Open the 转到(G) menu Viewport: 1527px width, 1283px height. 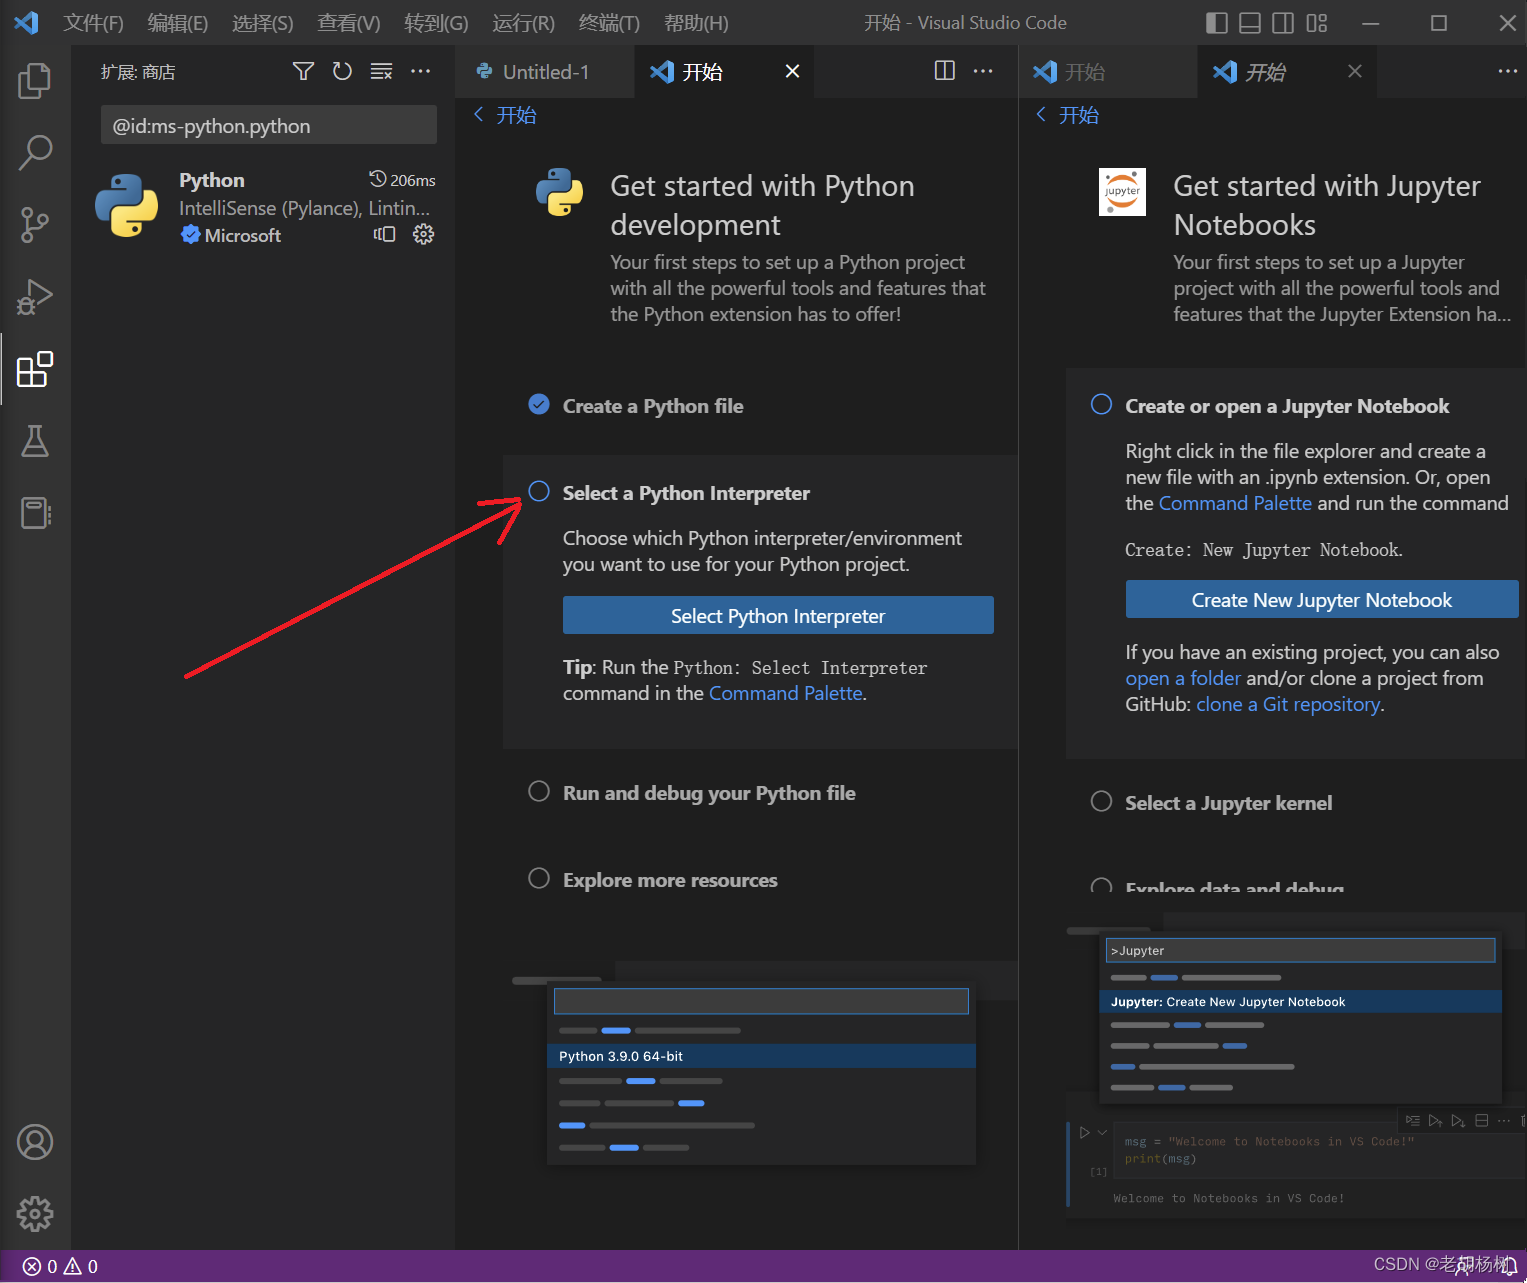pyautogui.click(x=436, y=23)
